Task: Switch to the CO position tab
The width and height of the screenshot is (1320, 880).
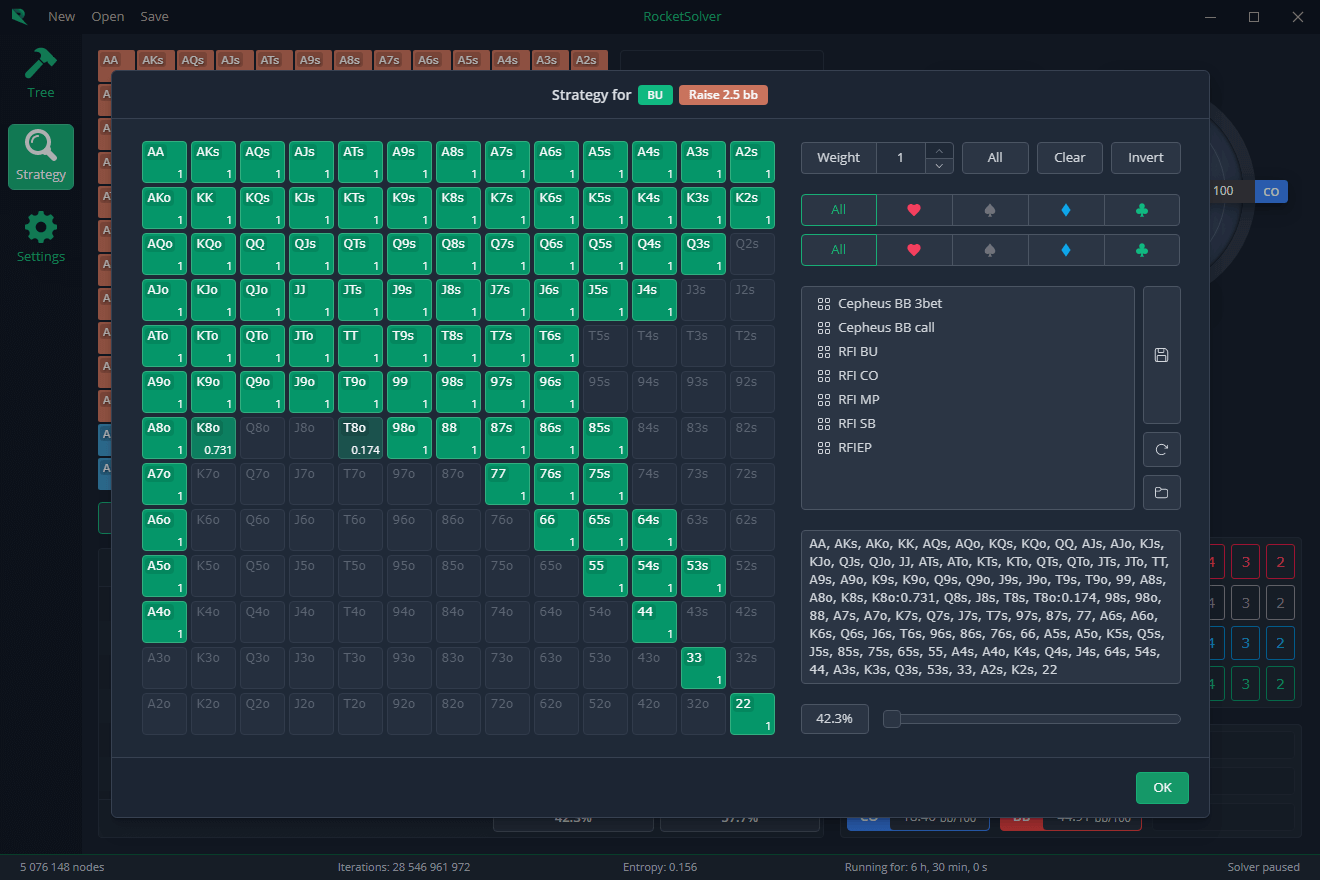Action: [x=1272, y=190]
